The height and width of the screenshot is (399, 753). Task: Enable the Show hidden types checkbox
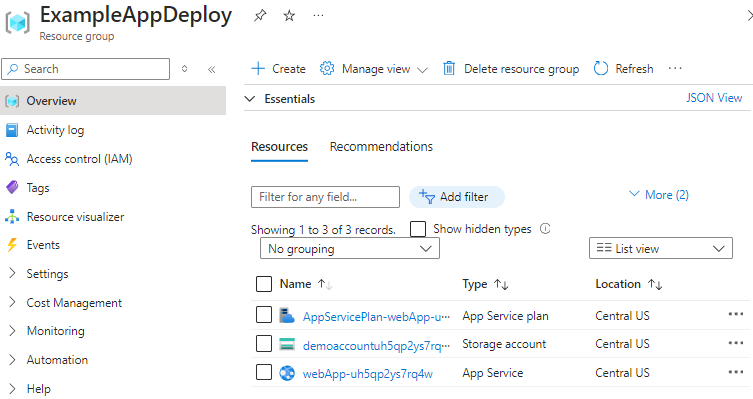(x=418, y=229)
